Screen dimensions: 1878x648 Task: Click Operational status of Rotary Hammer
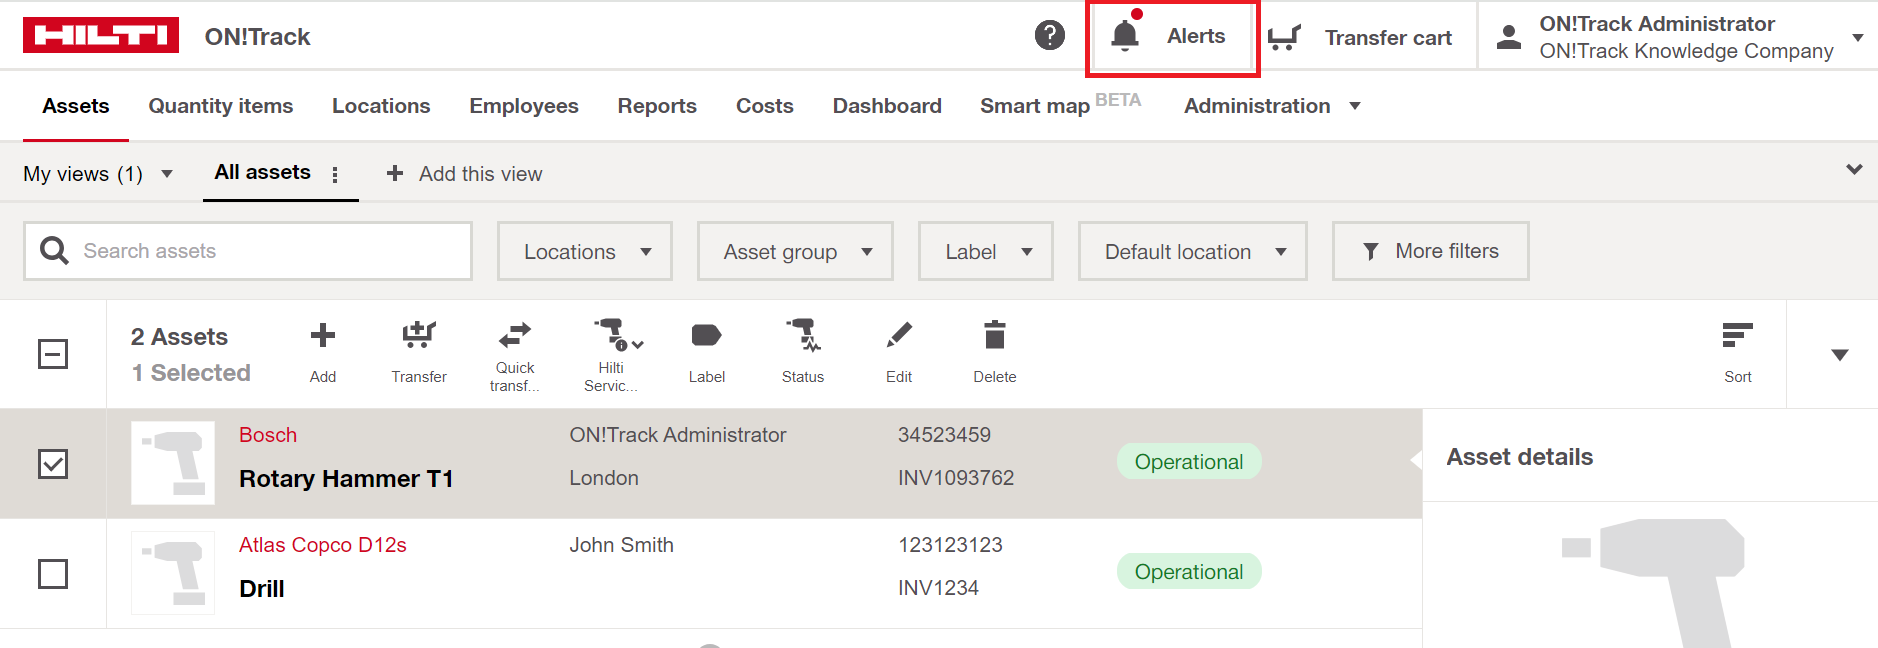[x=1189, y=462]
